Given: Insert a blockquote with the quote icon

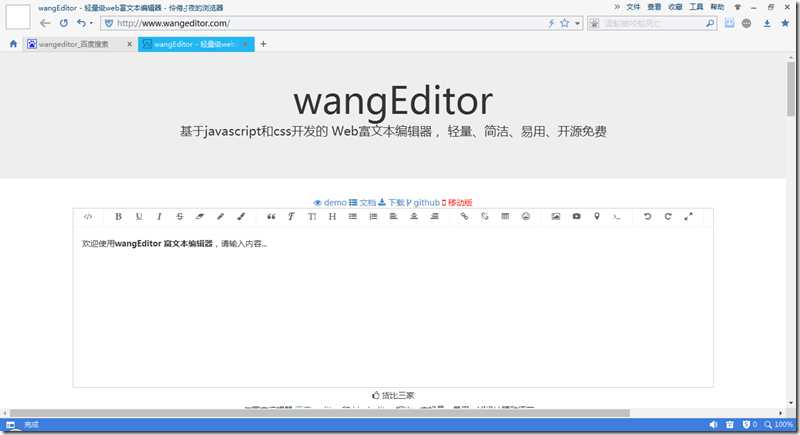Looking at the screenshot, I should (271, 217).
